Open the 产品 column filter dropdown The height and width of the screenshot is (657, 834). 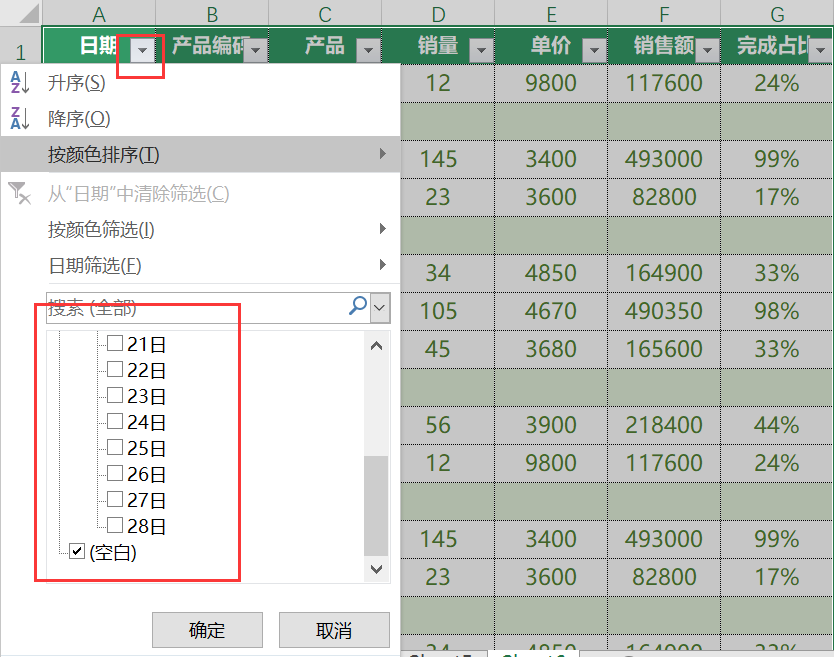368,51
